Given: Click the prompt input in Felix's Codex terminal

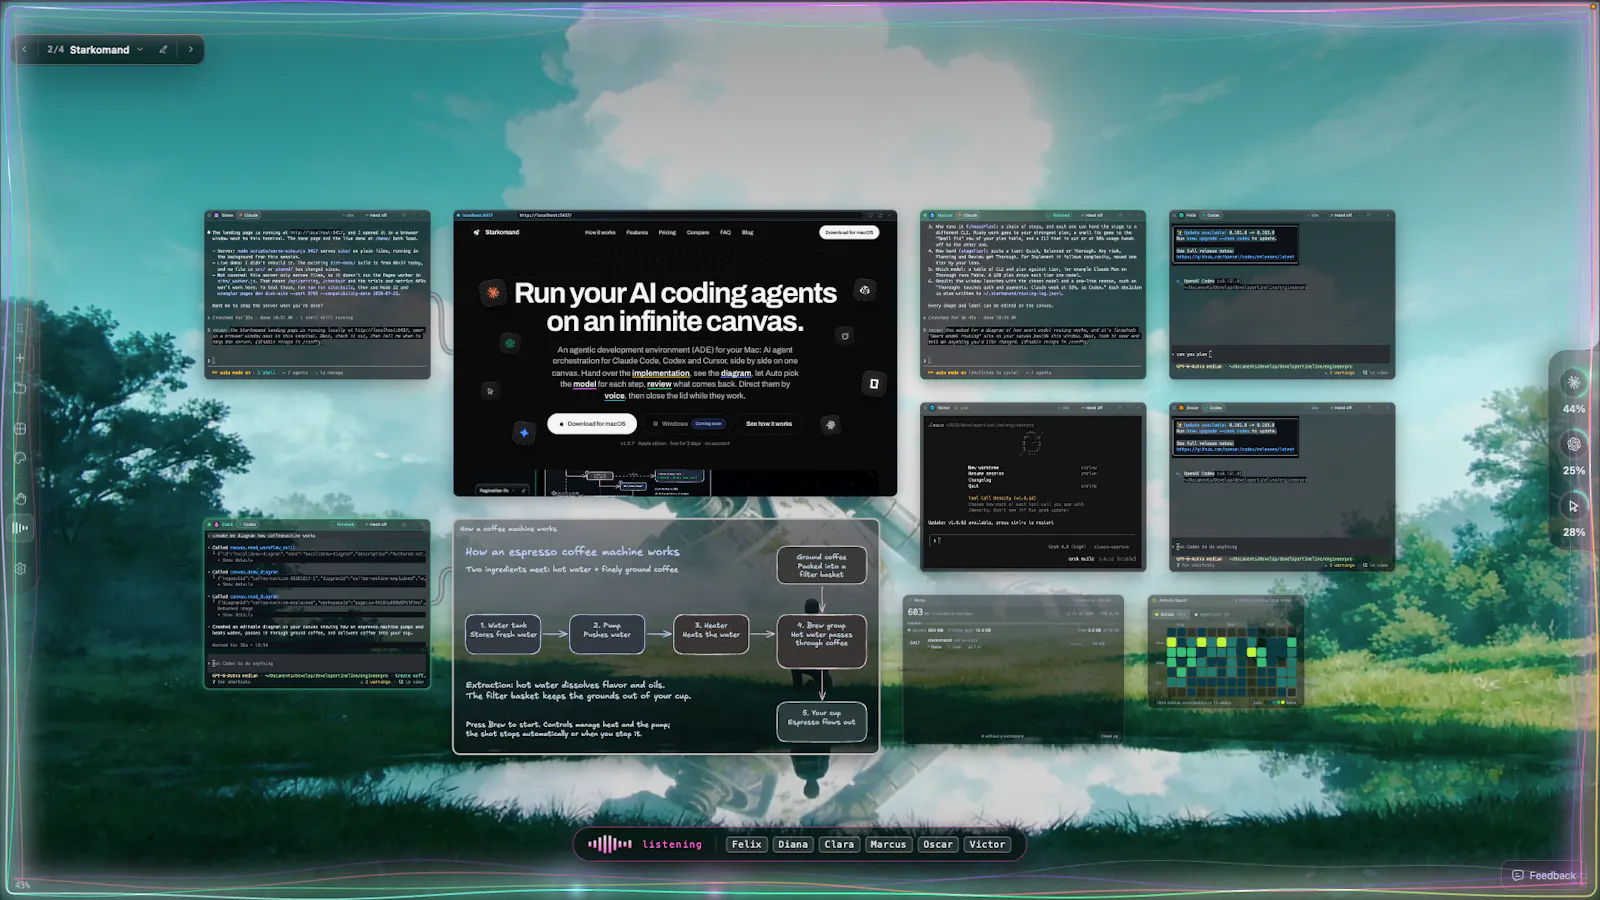Looking at the screenshot, I should 1281,354.
